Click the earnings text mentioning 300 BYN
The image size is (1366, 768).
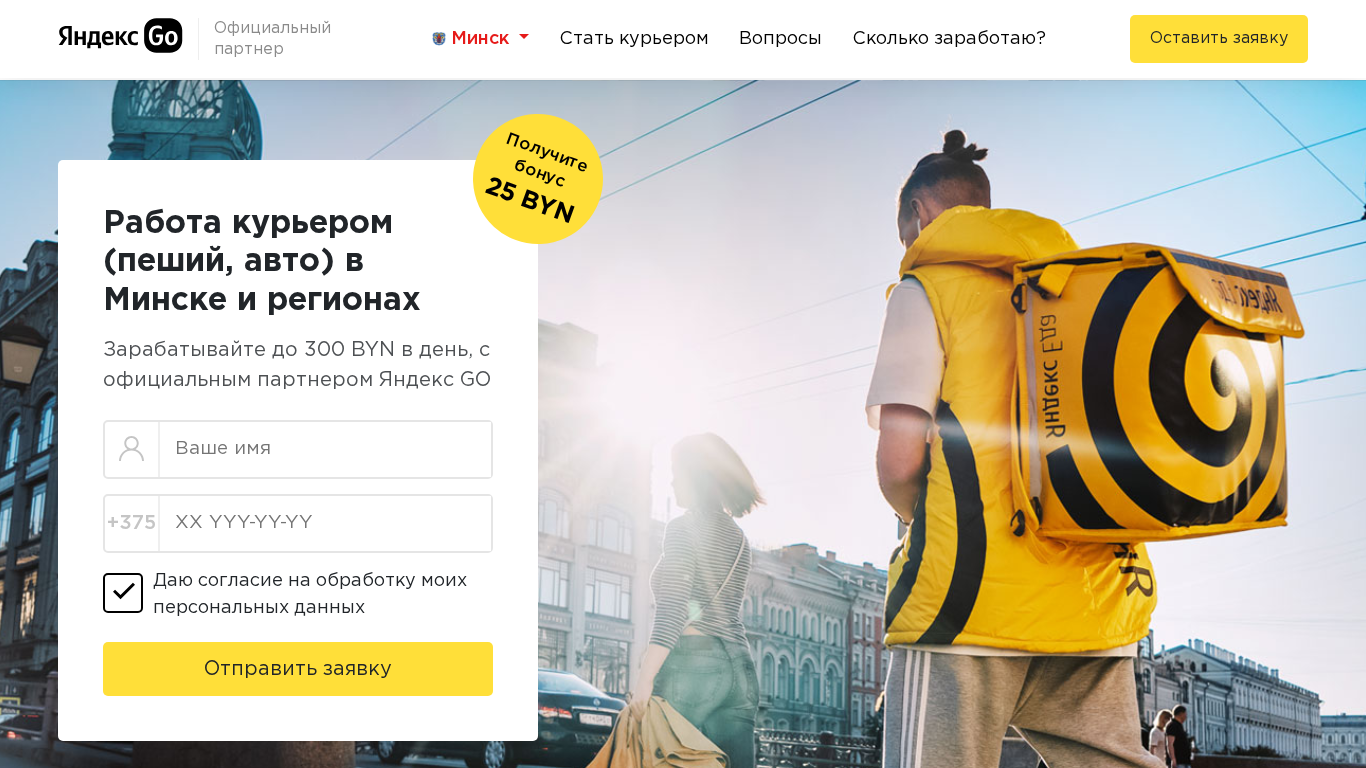click(297, 365)
